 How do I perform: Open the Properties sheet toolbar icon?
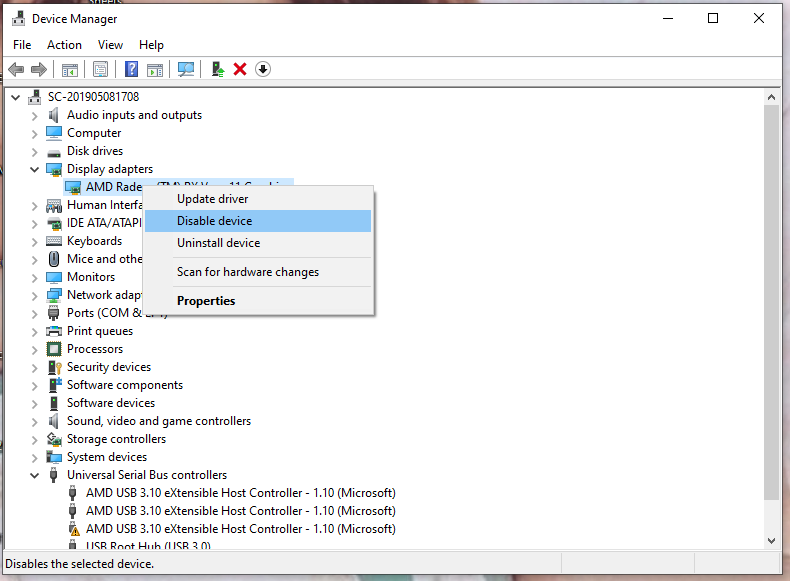coord(100,70)
